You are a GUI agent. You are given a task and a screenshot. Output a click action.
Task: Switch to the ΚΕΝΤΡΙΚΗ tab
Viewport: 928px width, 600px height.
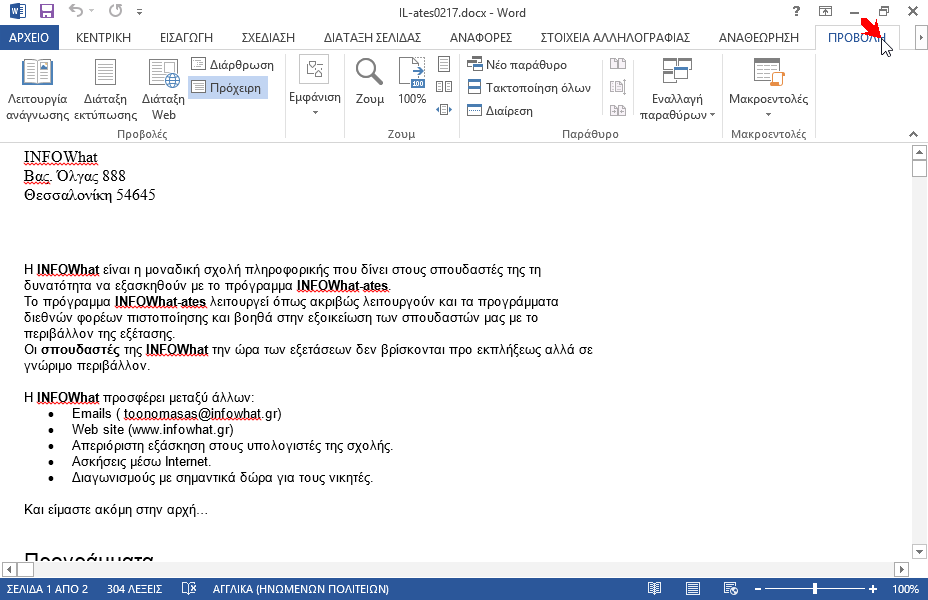[x=103, y=37]
